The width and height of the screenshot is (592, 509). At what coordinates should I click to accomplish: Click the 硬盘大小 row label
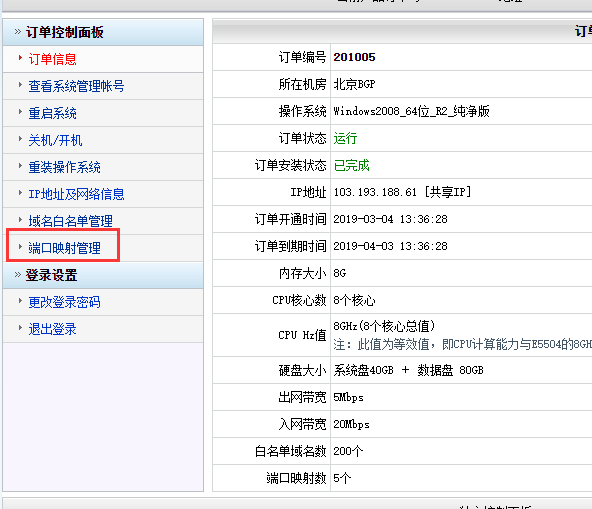click(x=302, y=370)
